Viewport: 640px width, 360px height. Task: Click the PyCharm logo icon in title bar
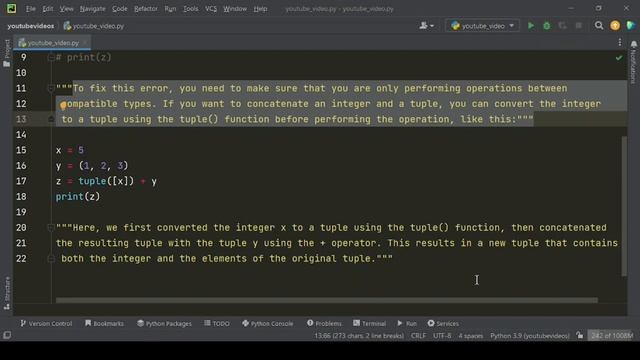coord(11,8)
